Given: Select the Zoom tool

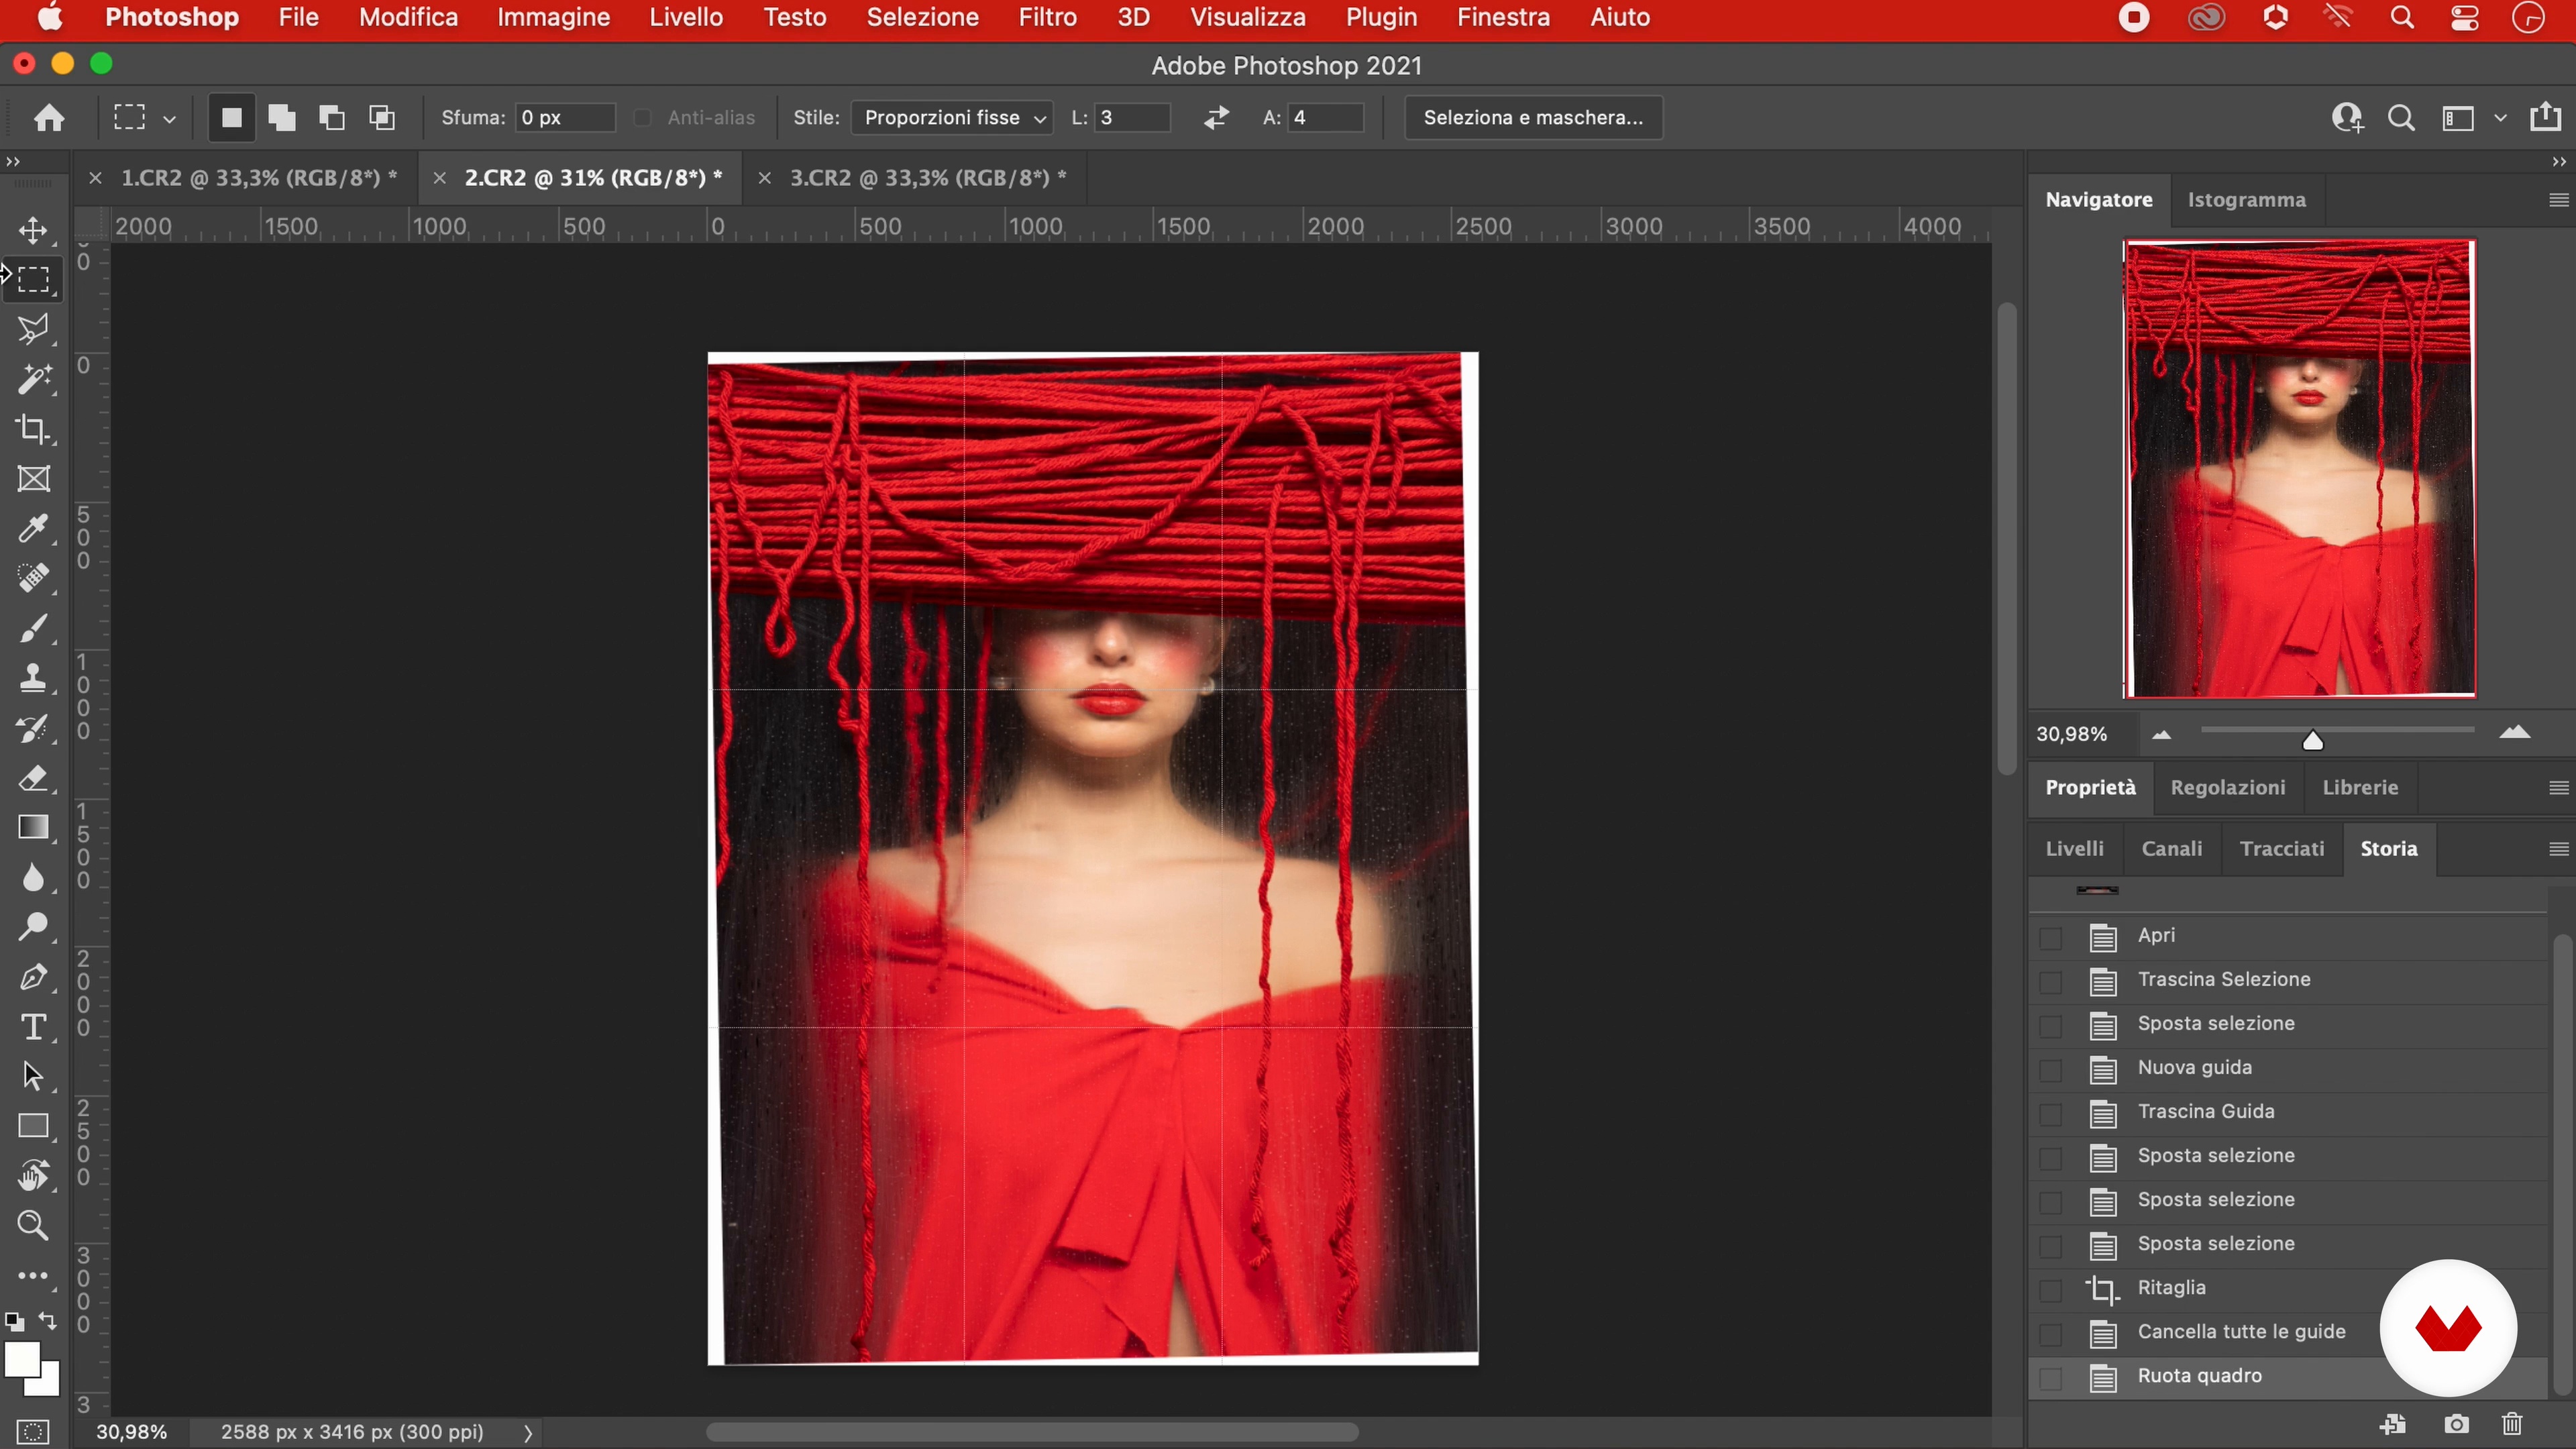Looking at the screenshot, I should [x=33, y=1225].
